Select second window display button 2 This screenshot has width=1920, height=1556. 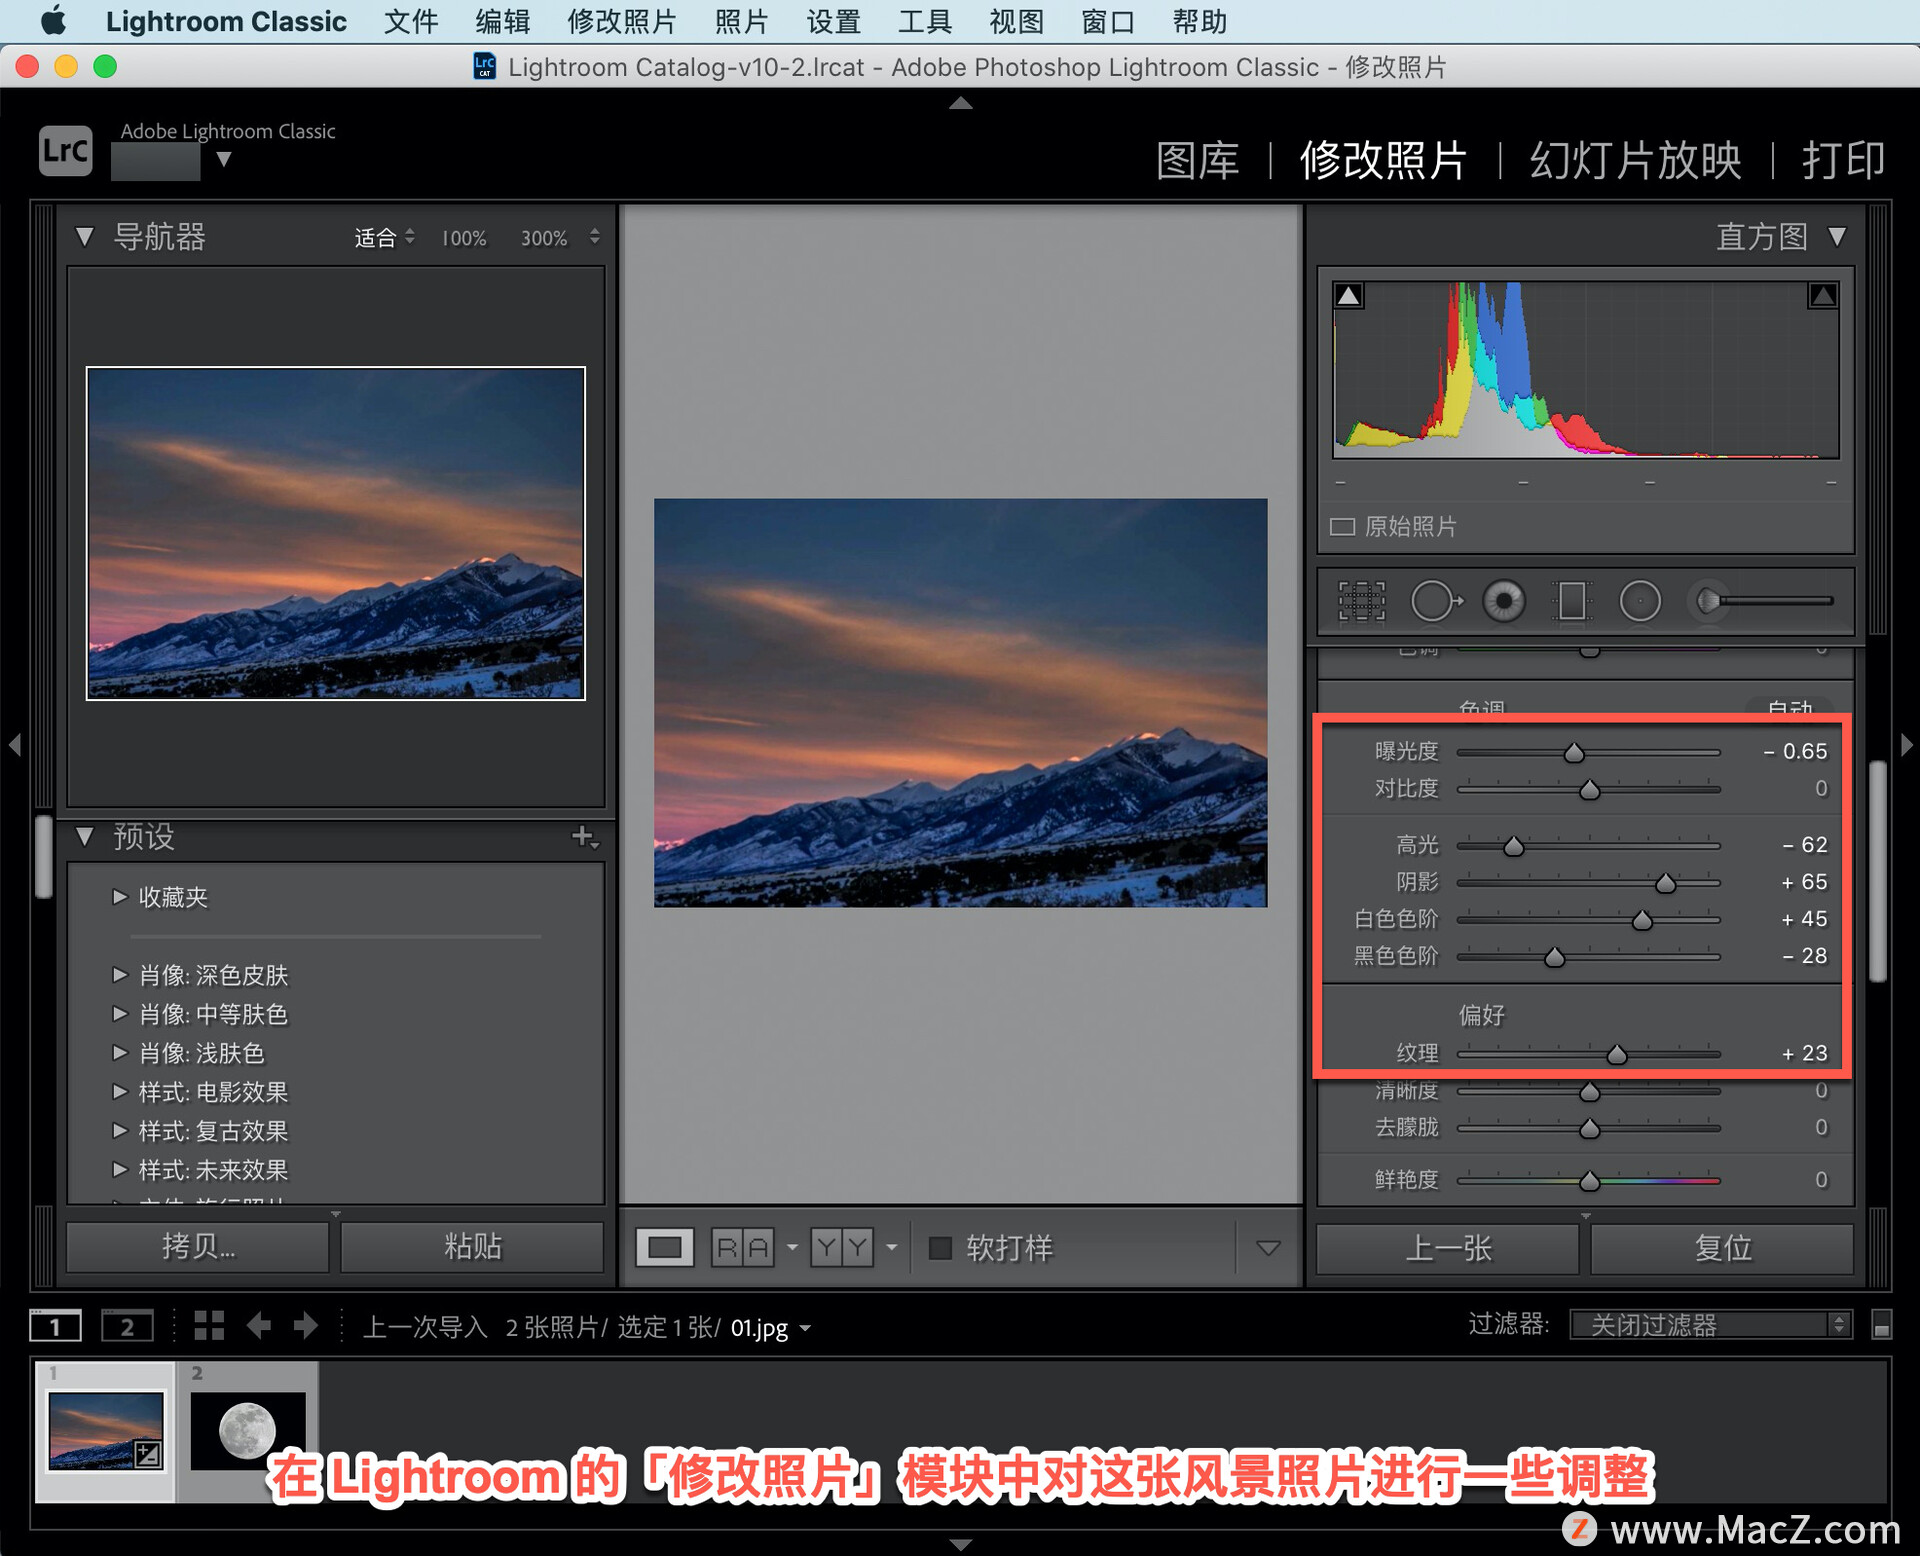pyautogui.click(x=127, y=1326)
